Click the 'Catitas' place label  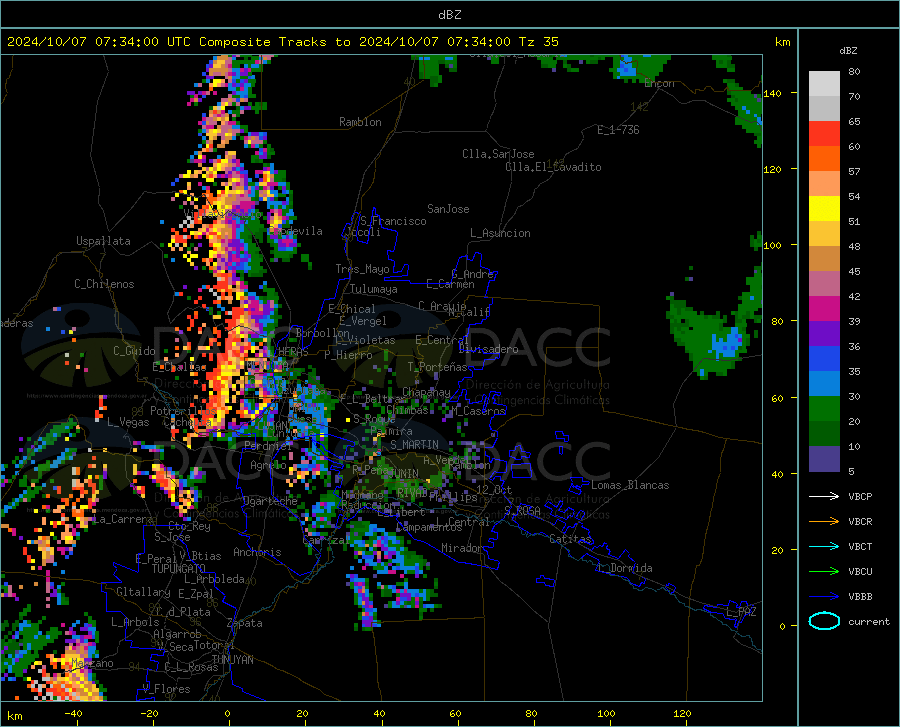pyautogui.click(x=570, y=539)
